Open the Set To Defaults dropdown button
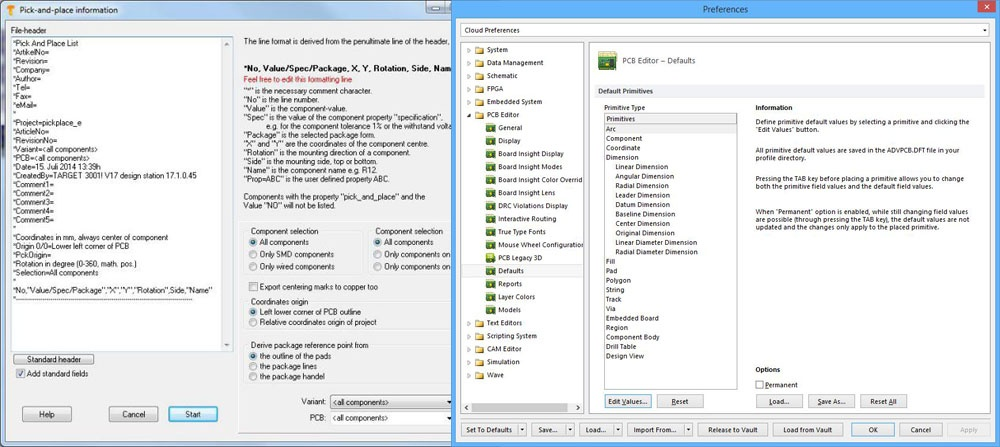The height and width of the screenshot is (447, 1000). (493, 430)
